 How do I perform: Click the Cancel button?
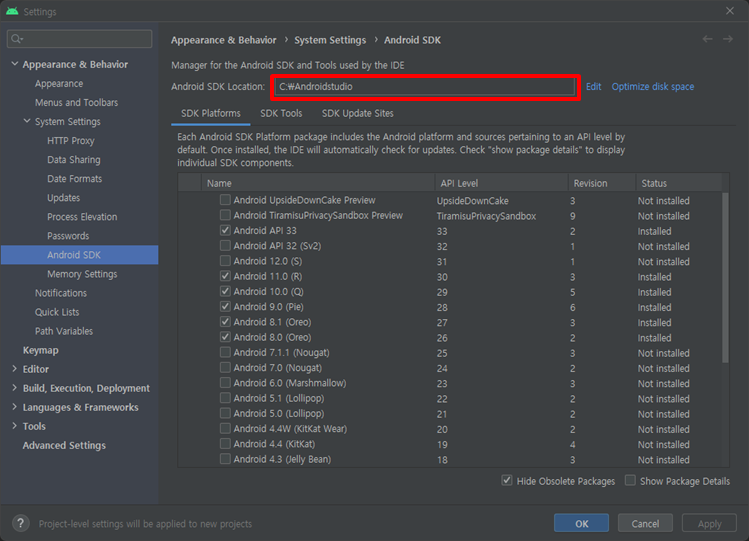pos(645,523)
